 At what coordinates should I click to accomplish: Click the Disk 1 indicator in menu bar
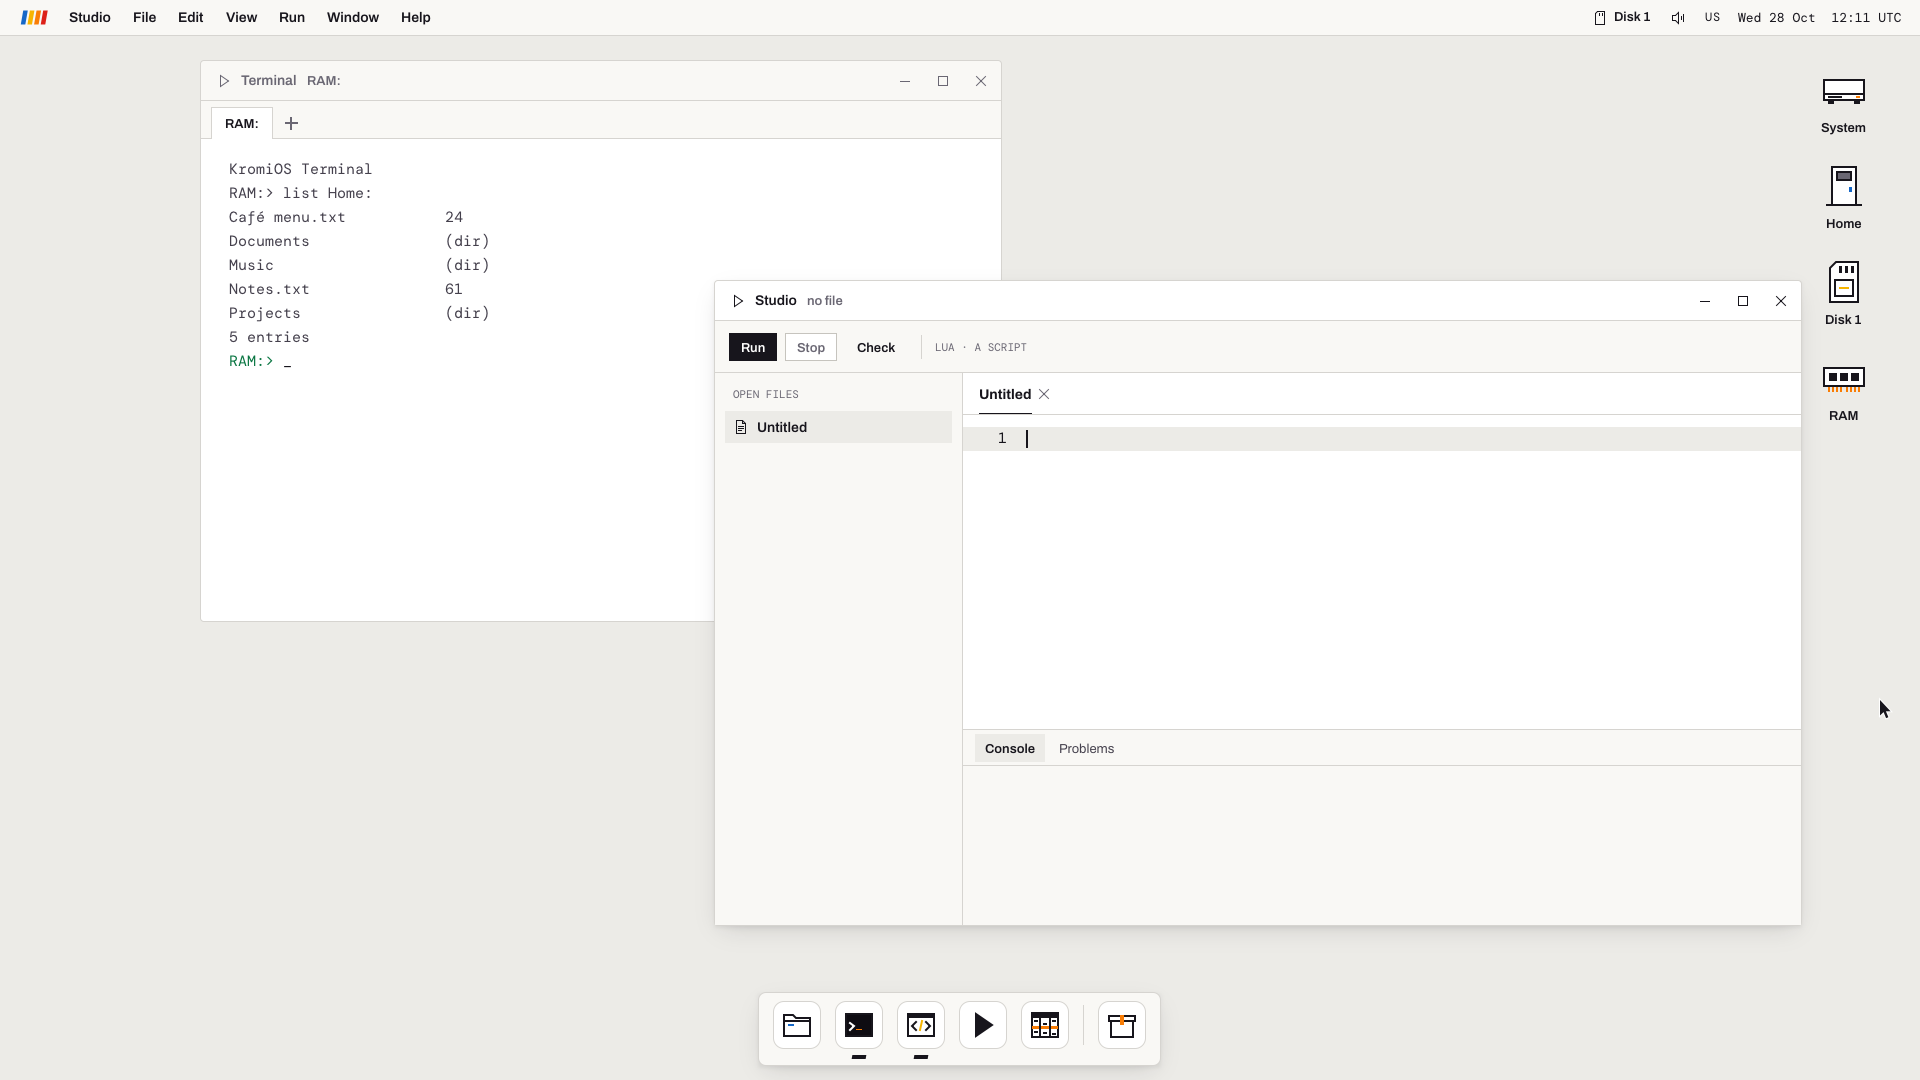1622,17
